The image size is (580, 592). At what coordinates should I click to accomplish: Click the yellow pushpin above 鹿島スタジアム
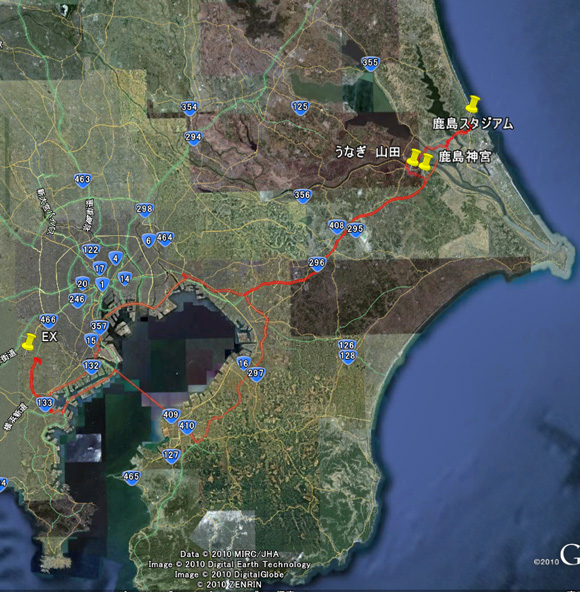point(472,104)
